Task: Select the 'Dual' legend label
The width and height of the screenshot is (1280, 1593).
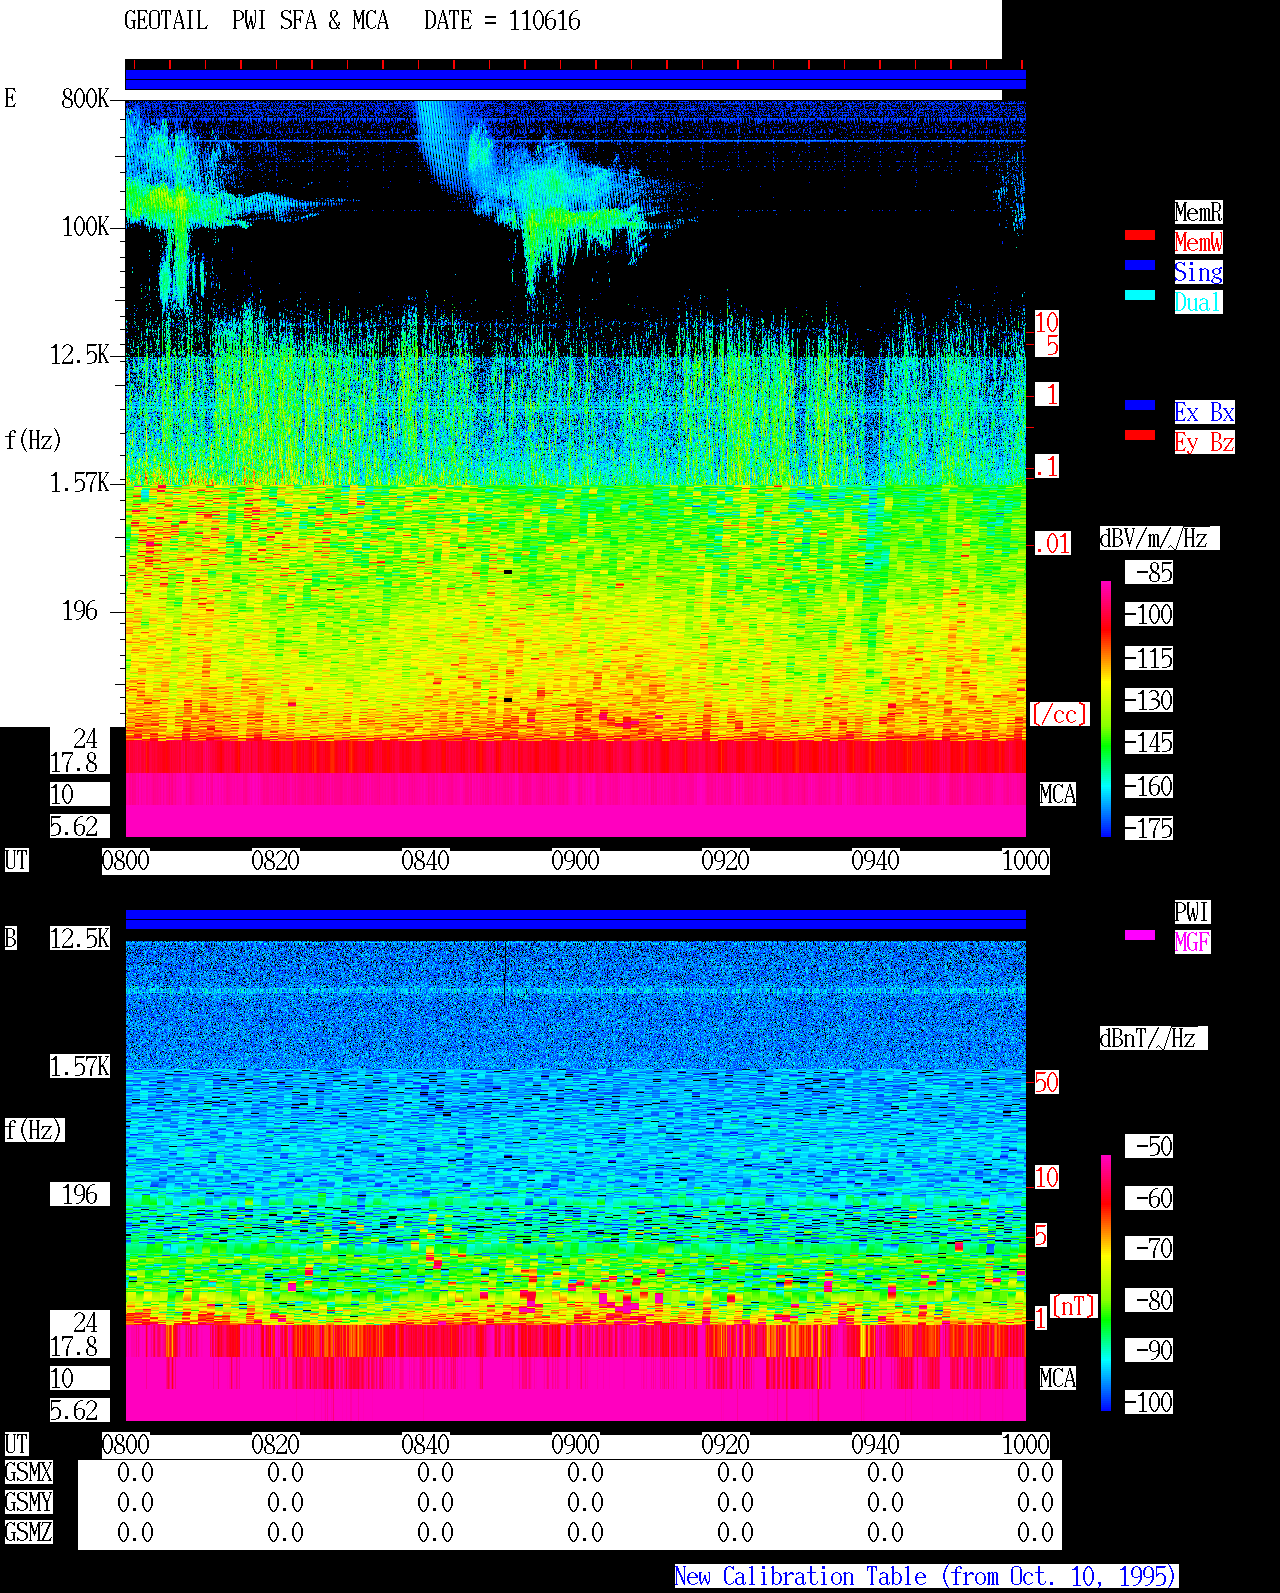Action: point(1198,302)
